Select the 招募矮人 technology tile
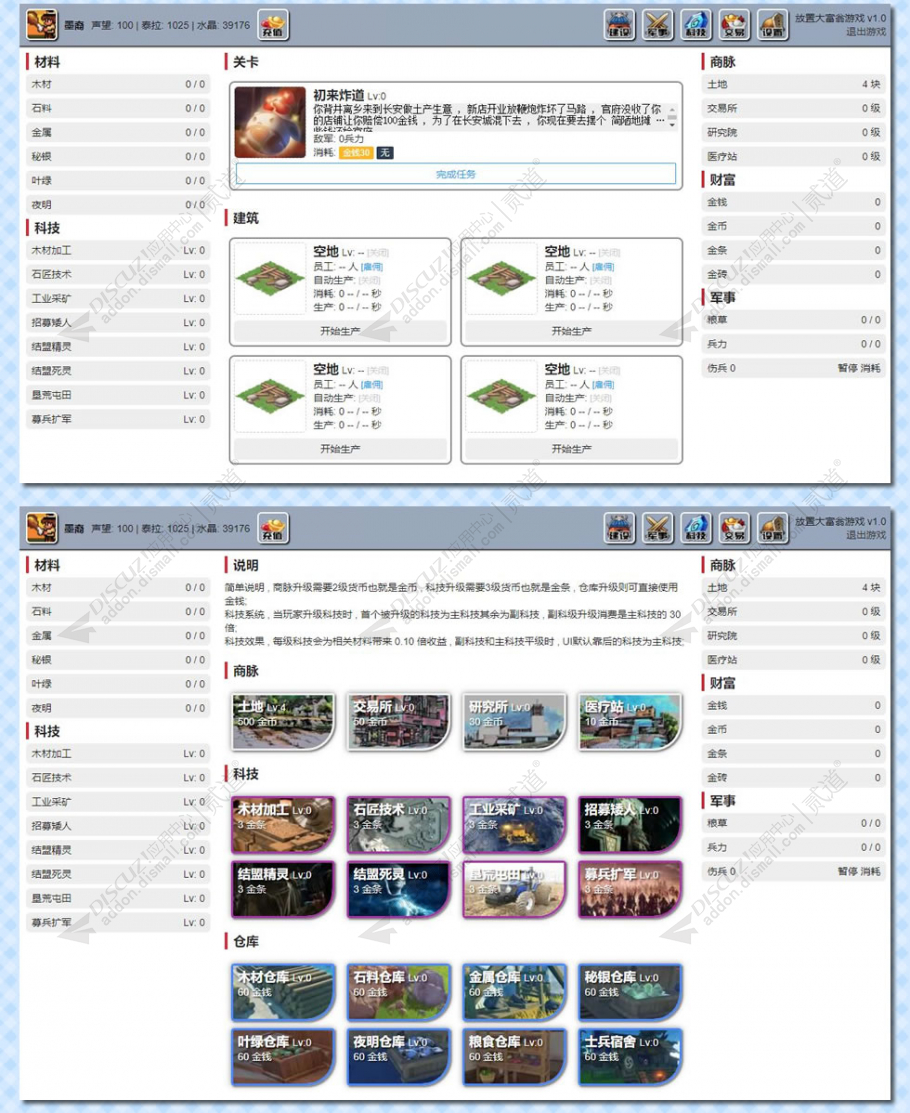The image size is (910, 1113). coord(629,822)
